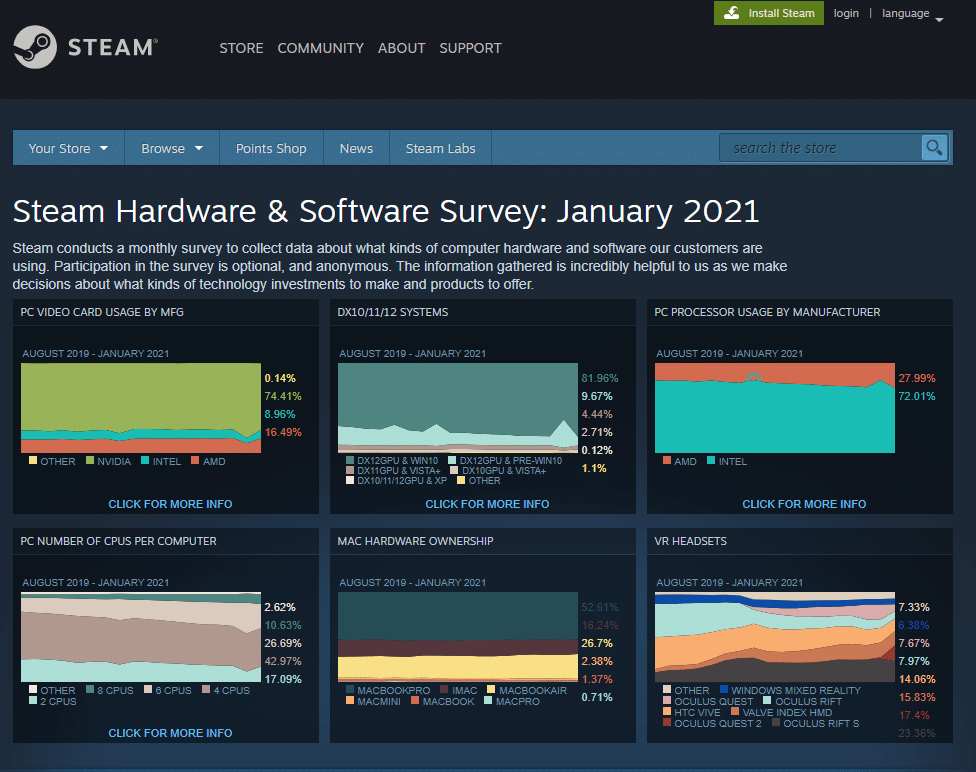The width and height of the screenshot is (976, 772).
Task: Click the search magnifier icon
Action: (x=934, y=148)
